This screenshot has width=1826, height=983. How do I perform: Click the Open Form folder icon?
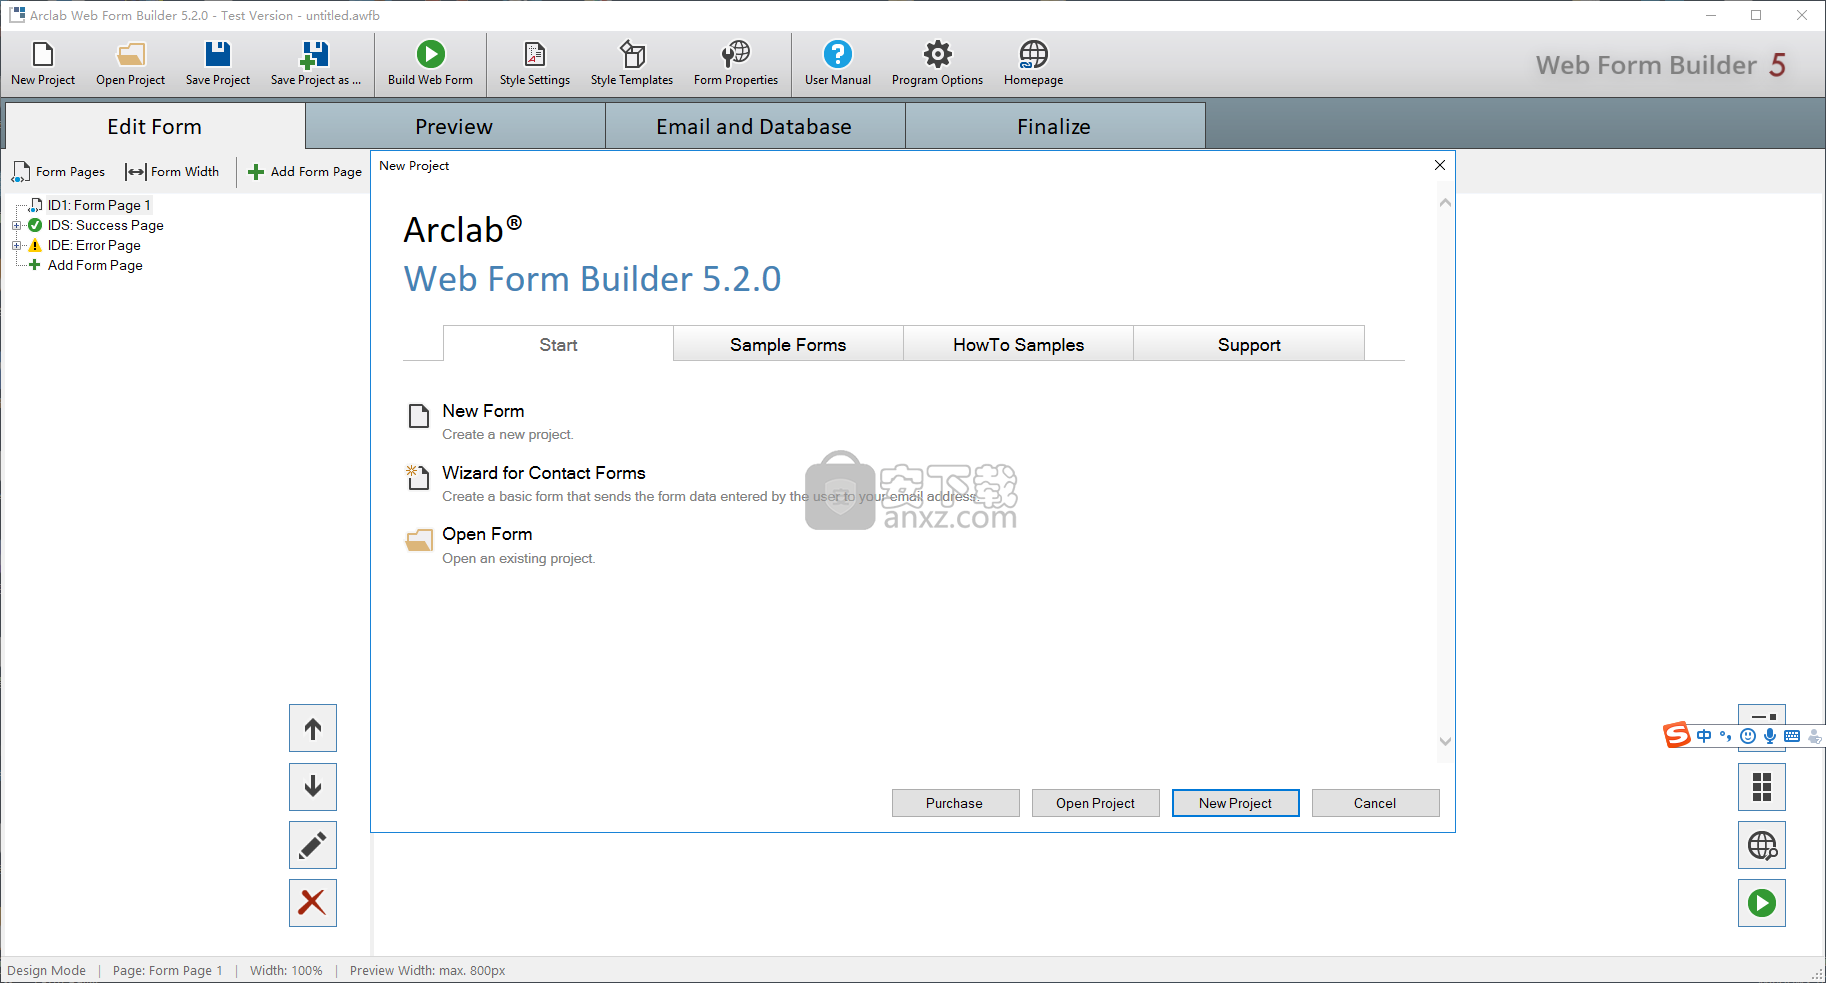coord(419,541)
